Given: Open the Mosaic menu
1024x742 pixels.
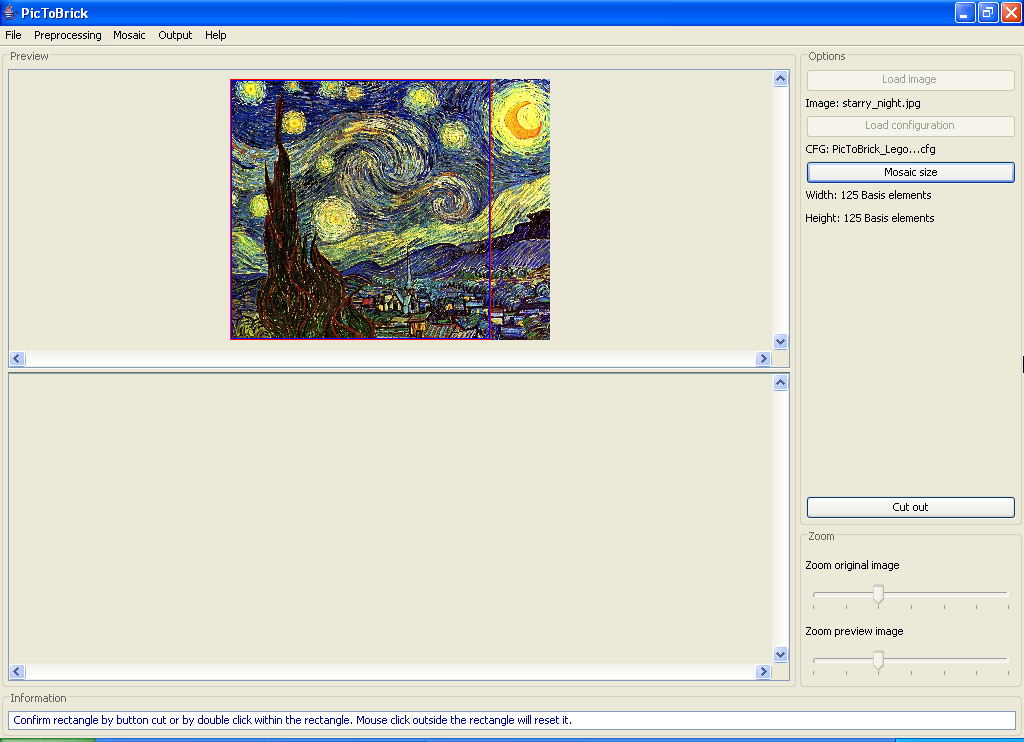Looking at the screenshot, I should (x=129, y=35).
